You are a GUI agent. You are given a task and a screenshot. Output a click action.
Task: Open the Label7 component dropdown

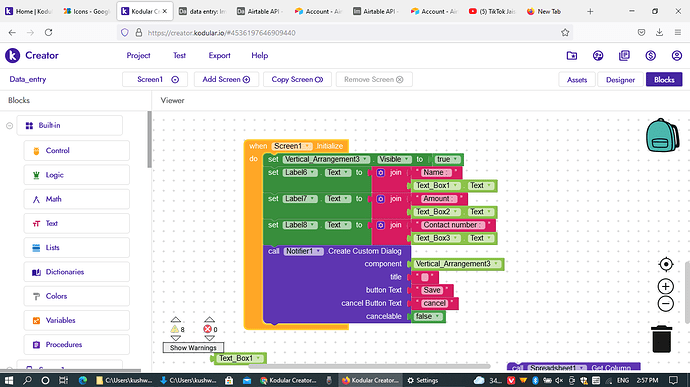pyautogui.click(x=300, y=199)
